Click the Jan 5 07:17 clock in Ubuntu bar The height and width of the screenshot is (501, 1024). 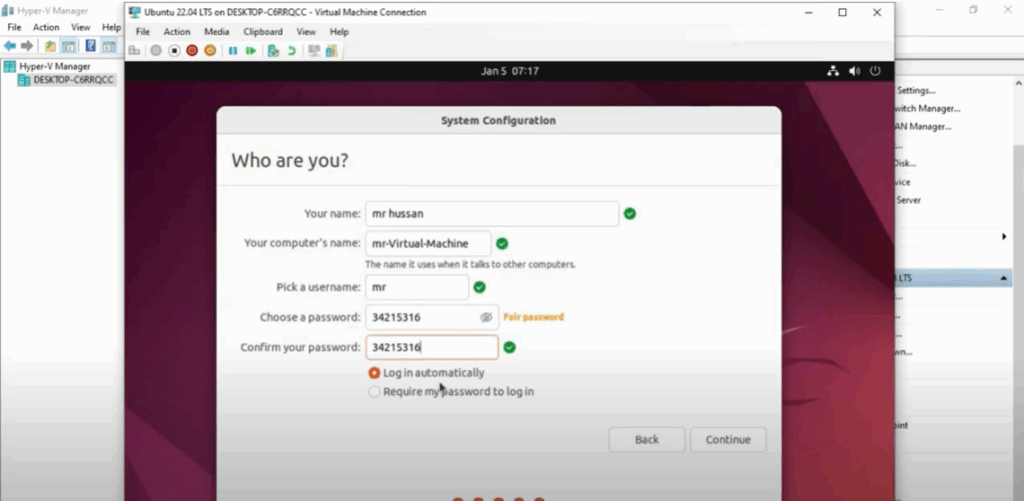tap(509, 71)
